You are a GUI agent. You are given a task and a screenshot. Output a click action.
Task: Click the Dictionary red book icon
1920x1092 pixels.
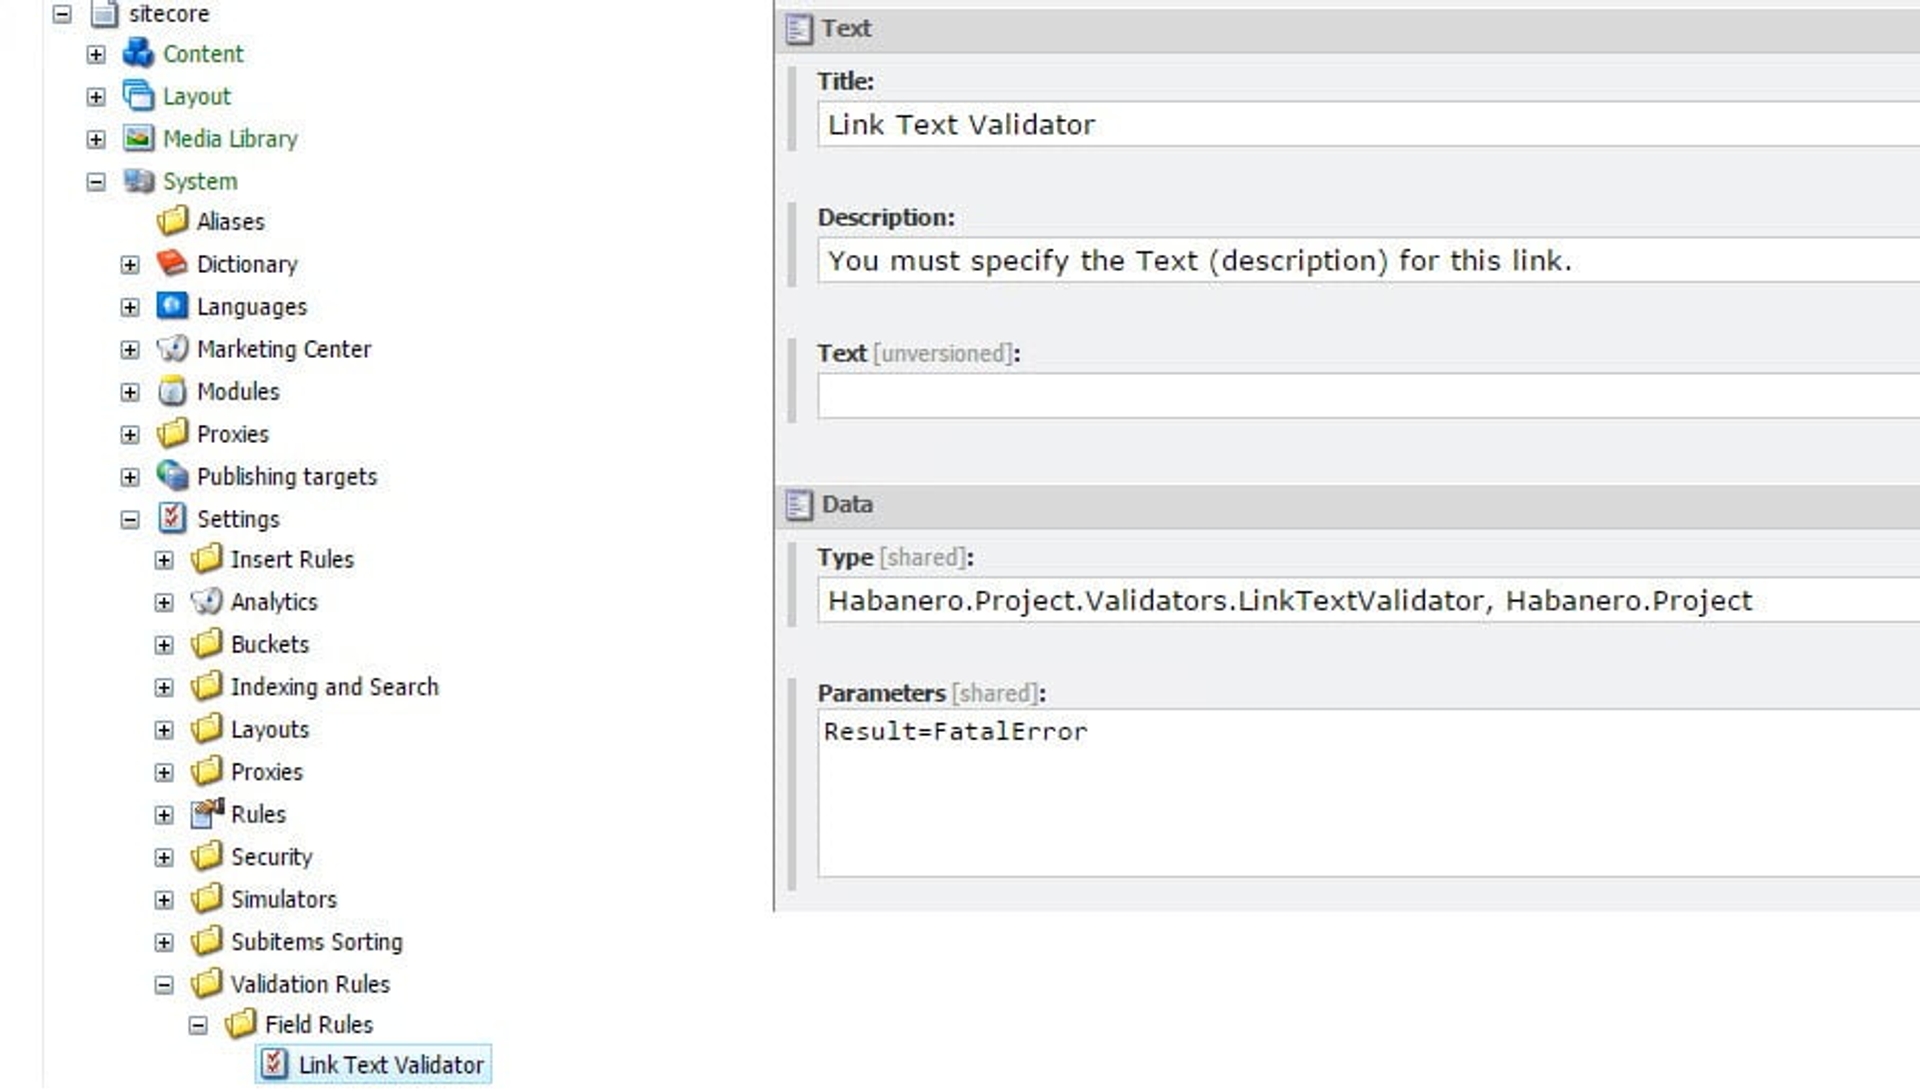[172, 263]
